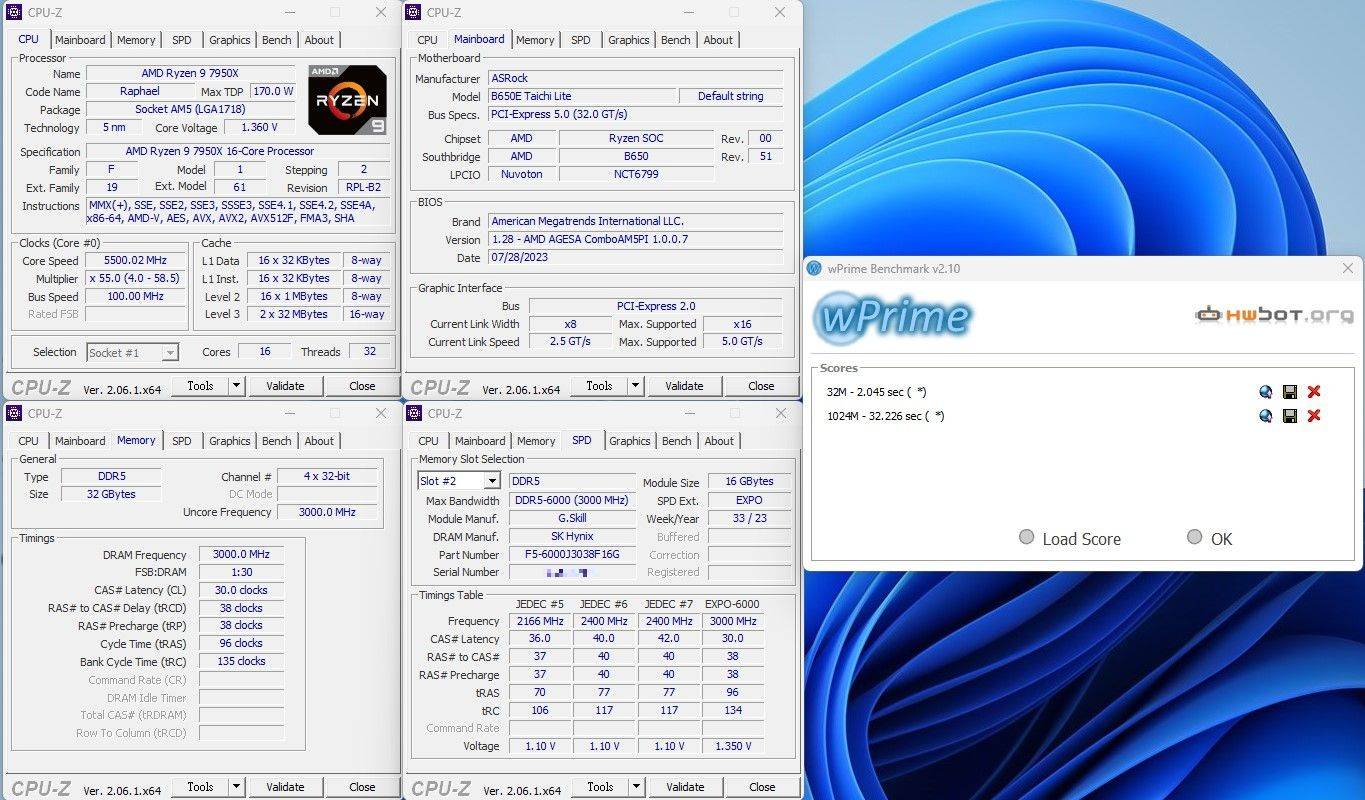Save the 32M score with the floppy icon
Viewport: 1365px width, 800px height.
click(x=1289, y=392)
